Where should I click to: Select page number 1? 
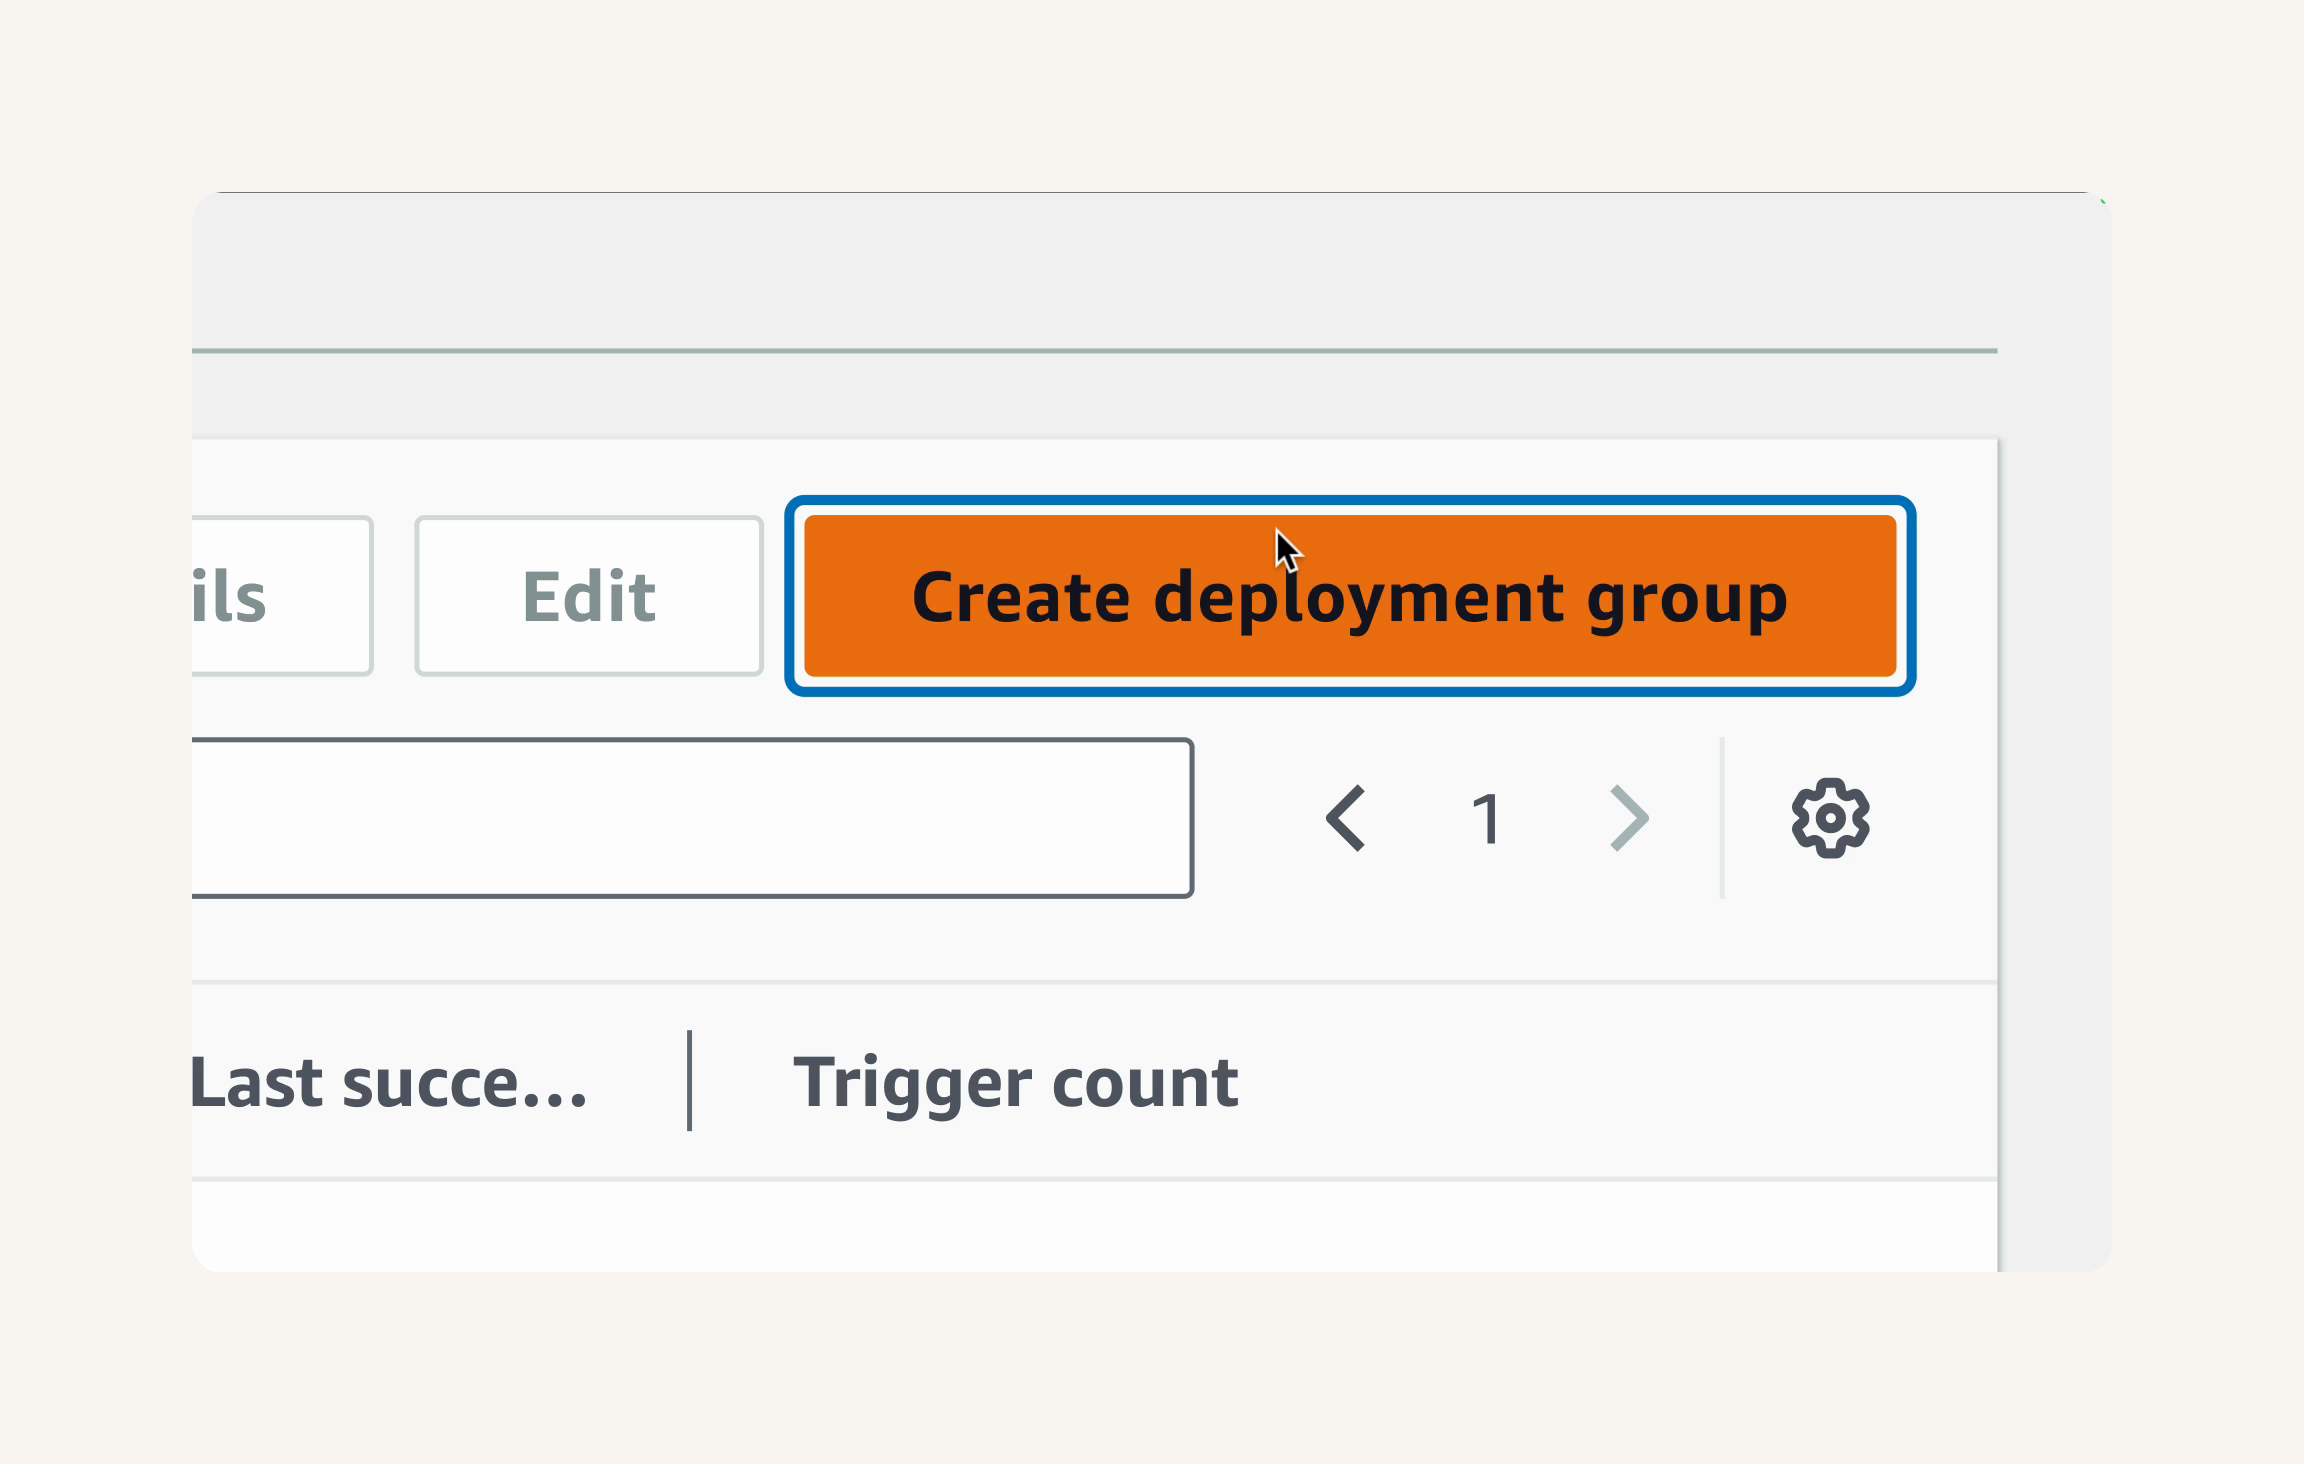[1487, 818]
